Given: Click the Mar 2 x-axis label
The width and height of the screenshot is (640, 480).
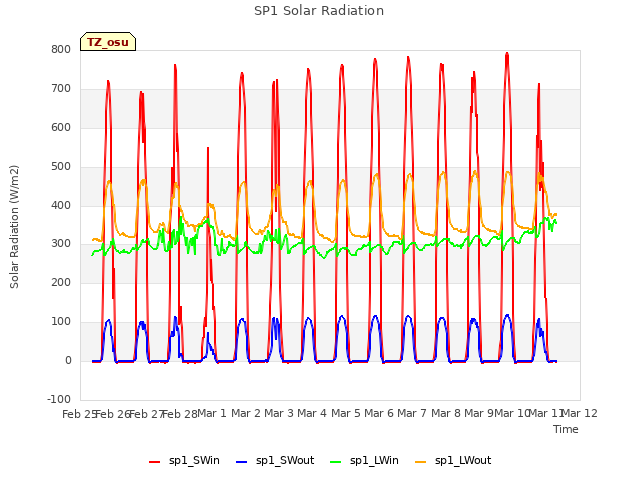Looking at the screenshot, I should (246, 413).
